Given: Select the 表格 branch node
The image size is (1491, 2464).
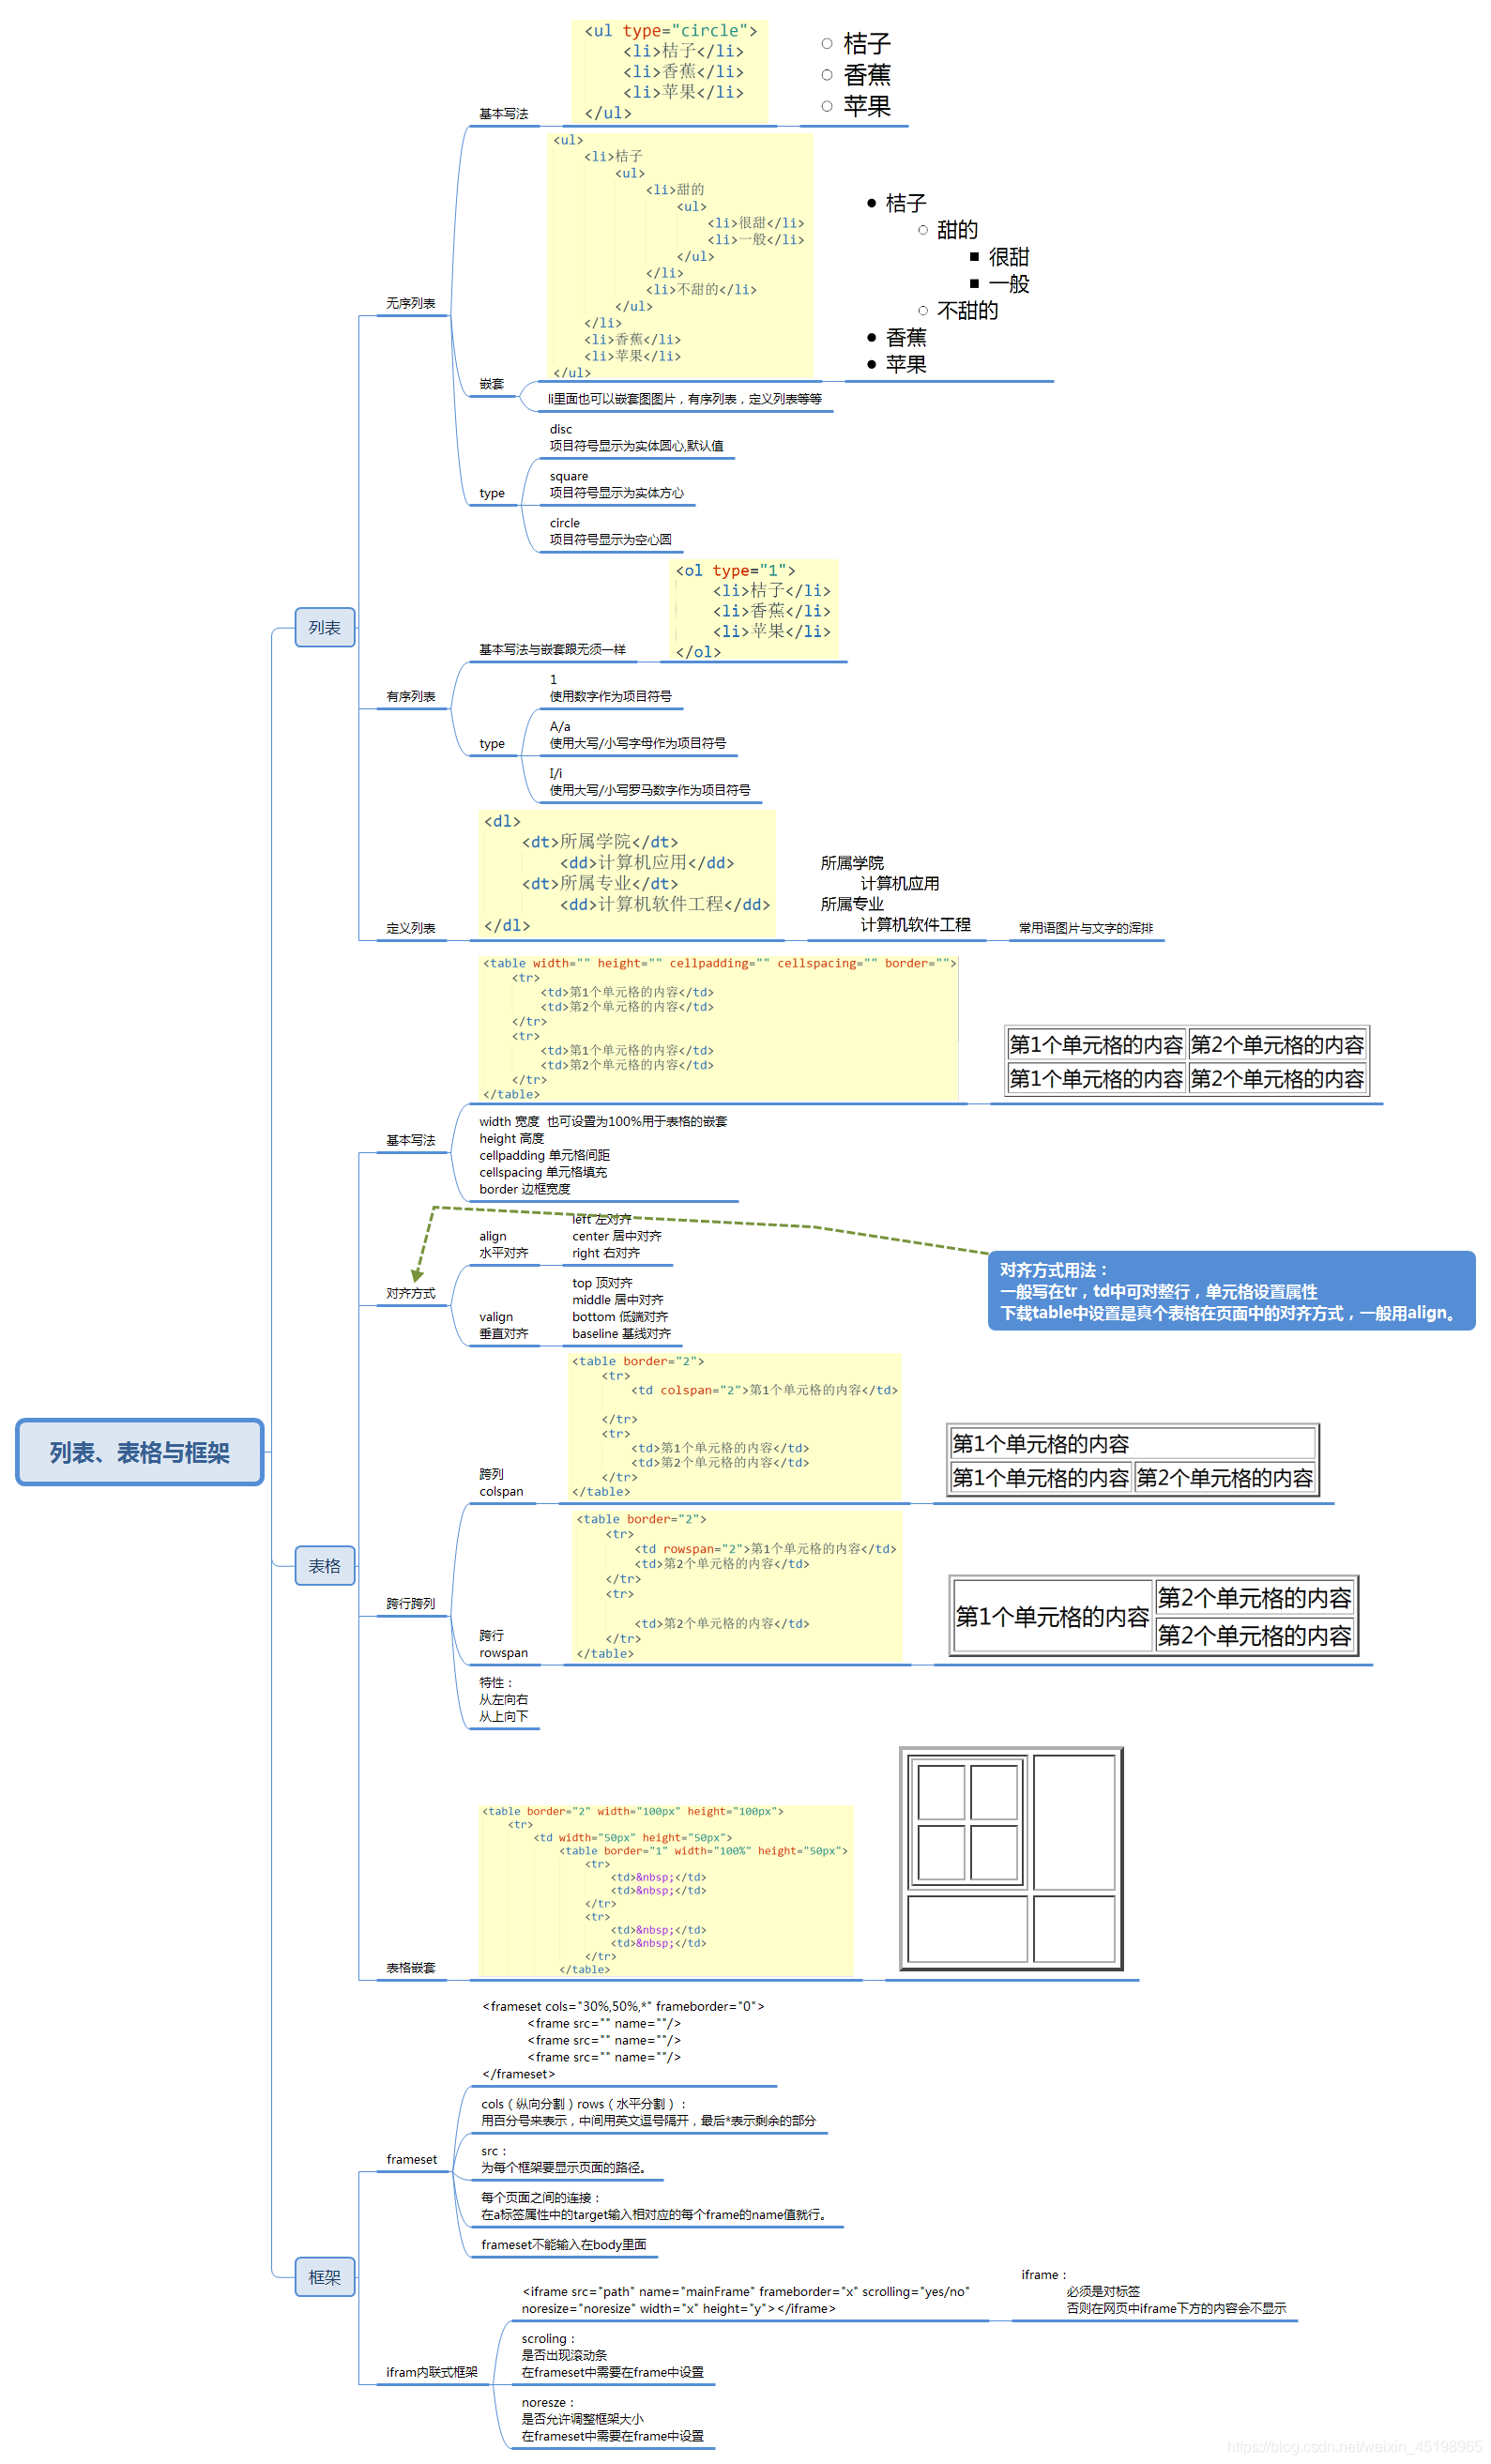Looking at the screenshot, I should click(324, 1565).
